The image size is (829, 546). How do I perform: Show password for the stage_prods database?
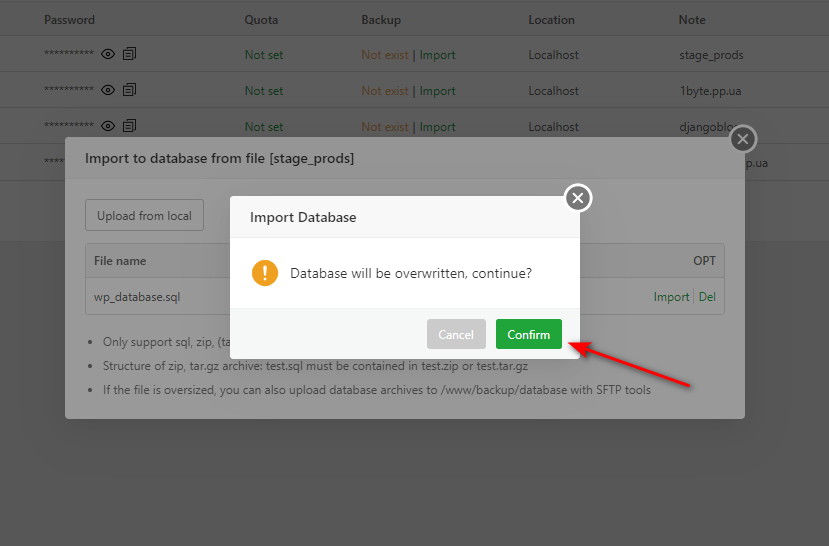click(108, 55)
